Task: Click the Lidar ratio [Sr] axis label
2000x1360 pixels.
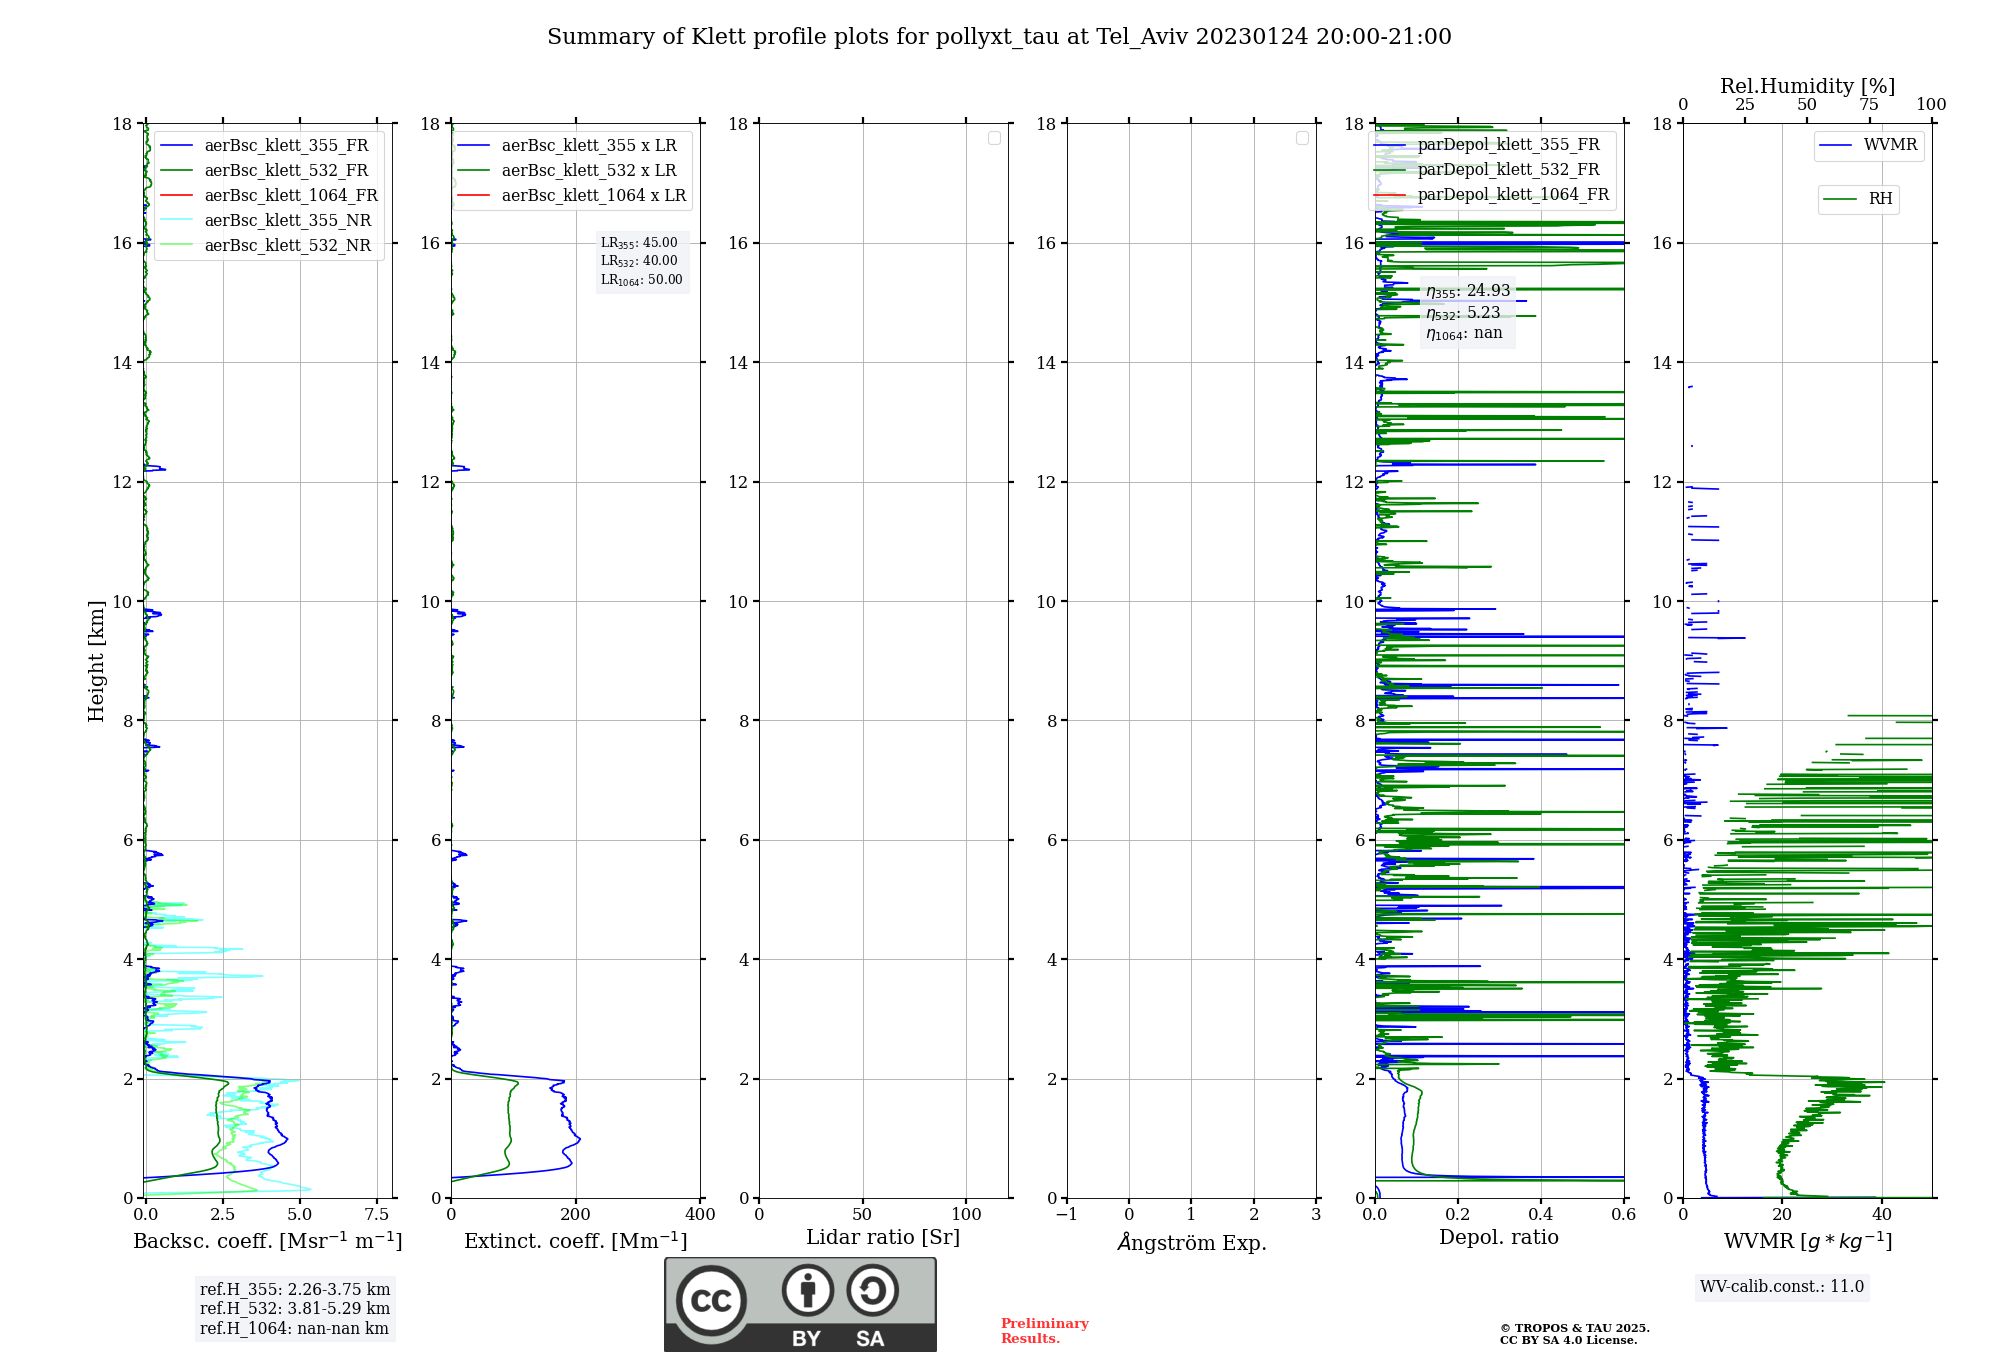Action: tap(883, 1238)
